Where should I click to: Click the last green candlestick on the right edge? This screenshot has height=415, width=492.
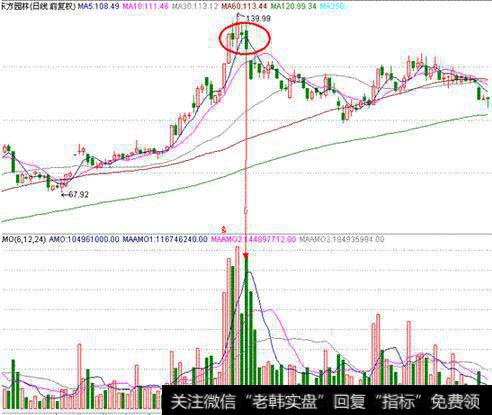(x=488, y=102)
